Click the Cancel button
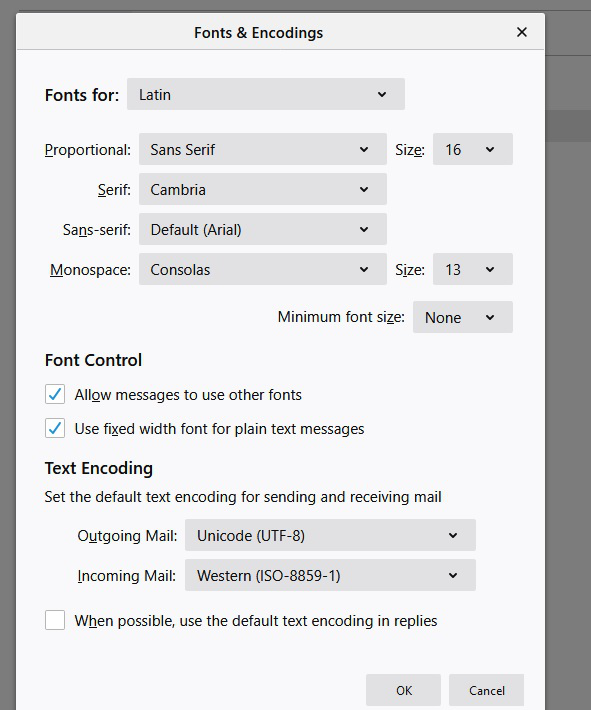Screen dimensions: 591x710 [x=486, y=690]
